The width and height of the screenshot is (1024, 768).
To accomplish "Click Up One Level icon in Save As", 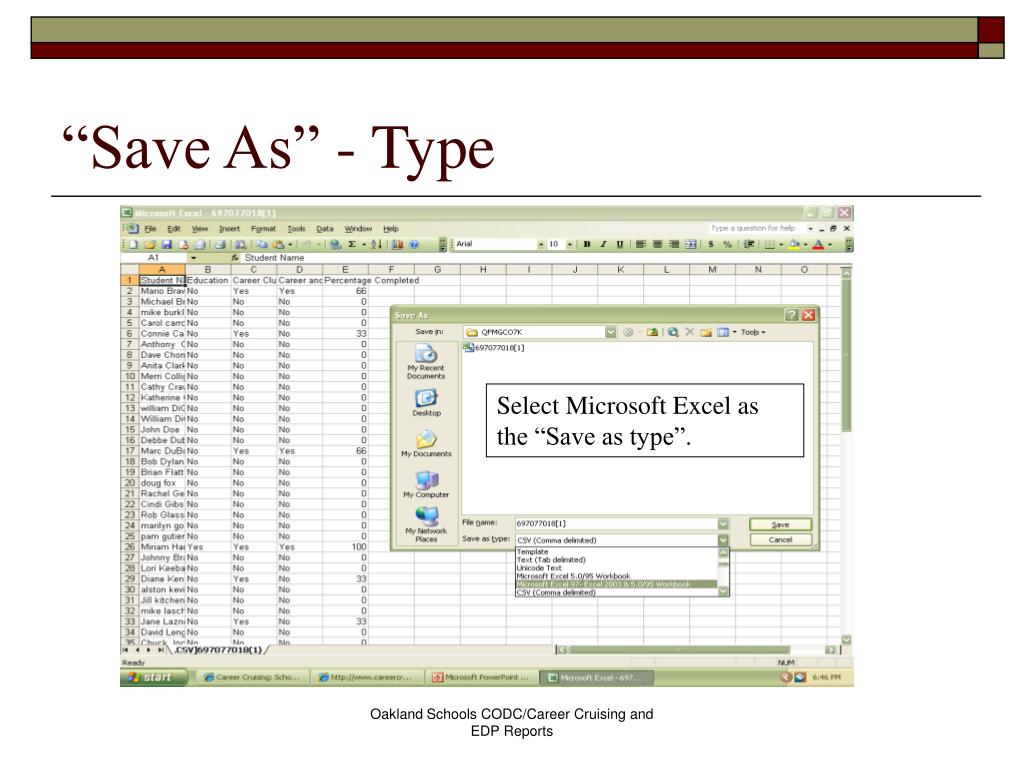I will pyautogui.click(x=652, y=332).
